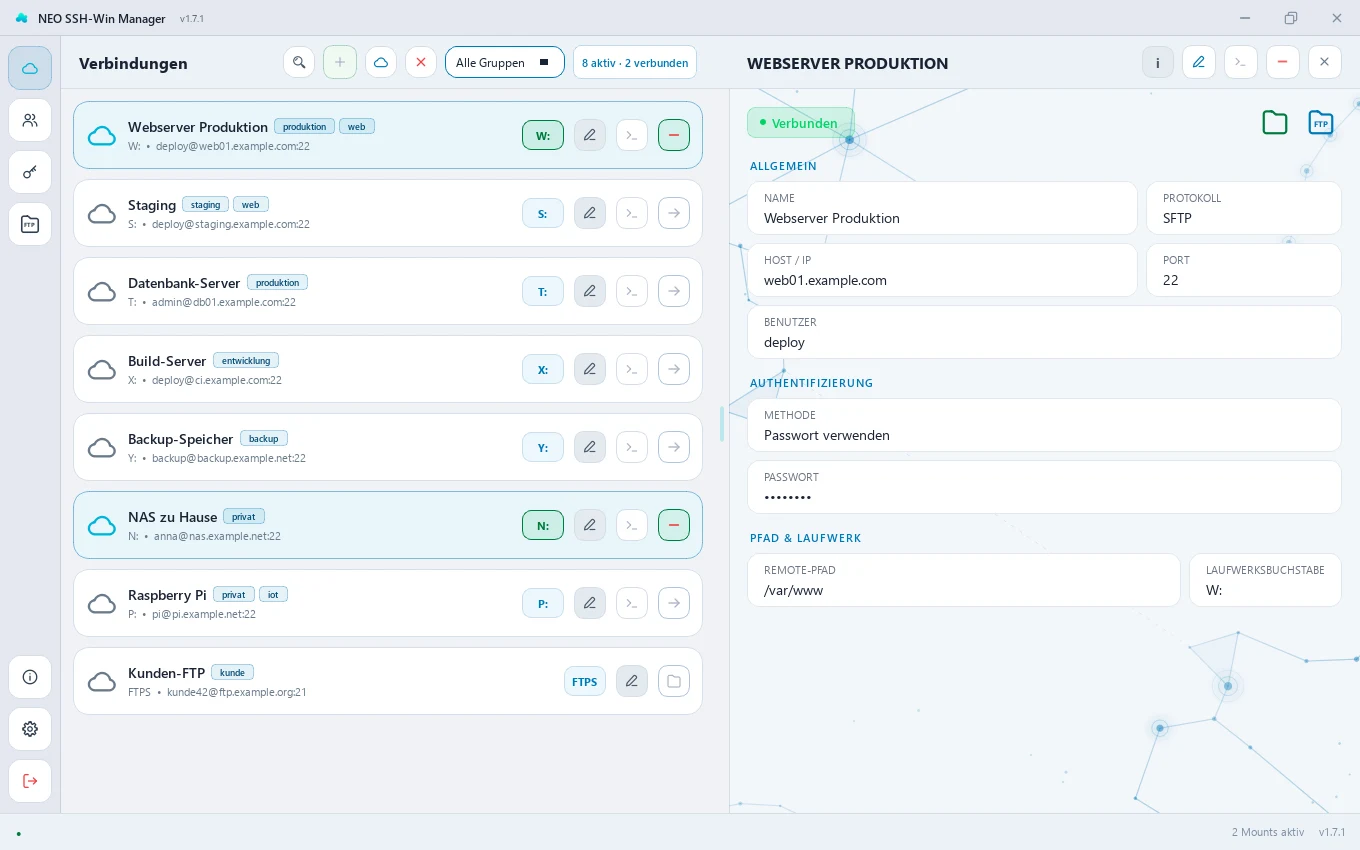Image resolution: width=1360 pixels, height=850 pixels.
Task: Edit connection from the details header pencil
Action: tap(1199, 62)
